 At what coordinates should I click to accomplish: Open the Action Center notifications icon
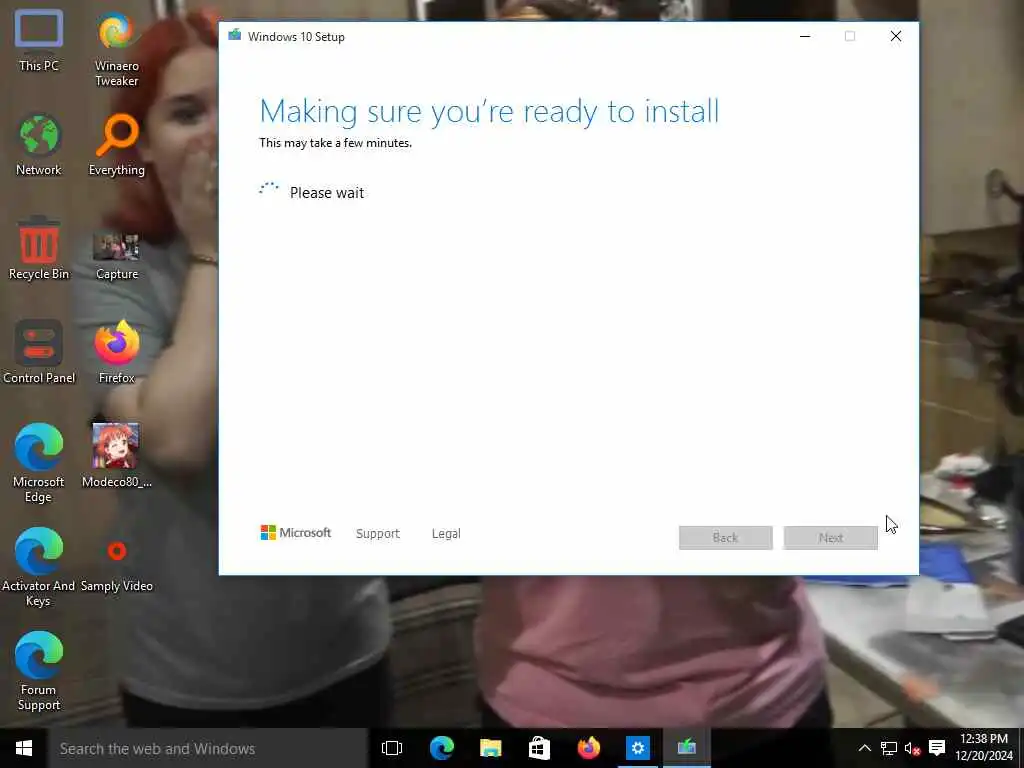(937, 748)
